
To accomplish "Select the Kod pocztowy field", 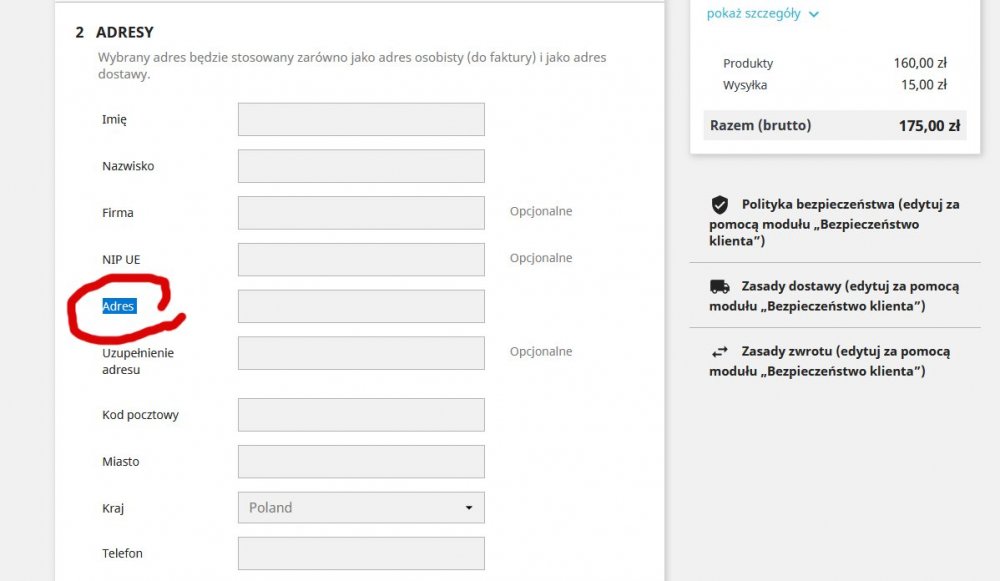I will pyautogui.click(x=360, y=415).
